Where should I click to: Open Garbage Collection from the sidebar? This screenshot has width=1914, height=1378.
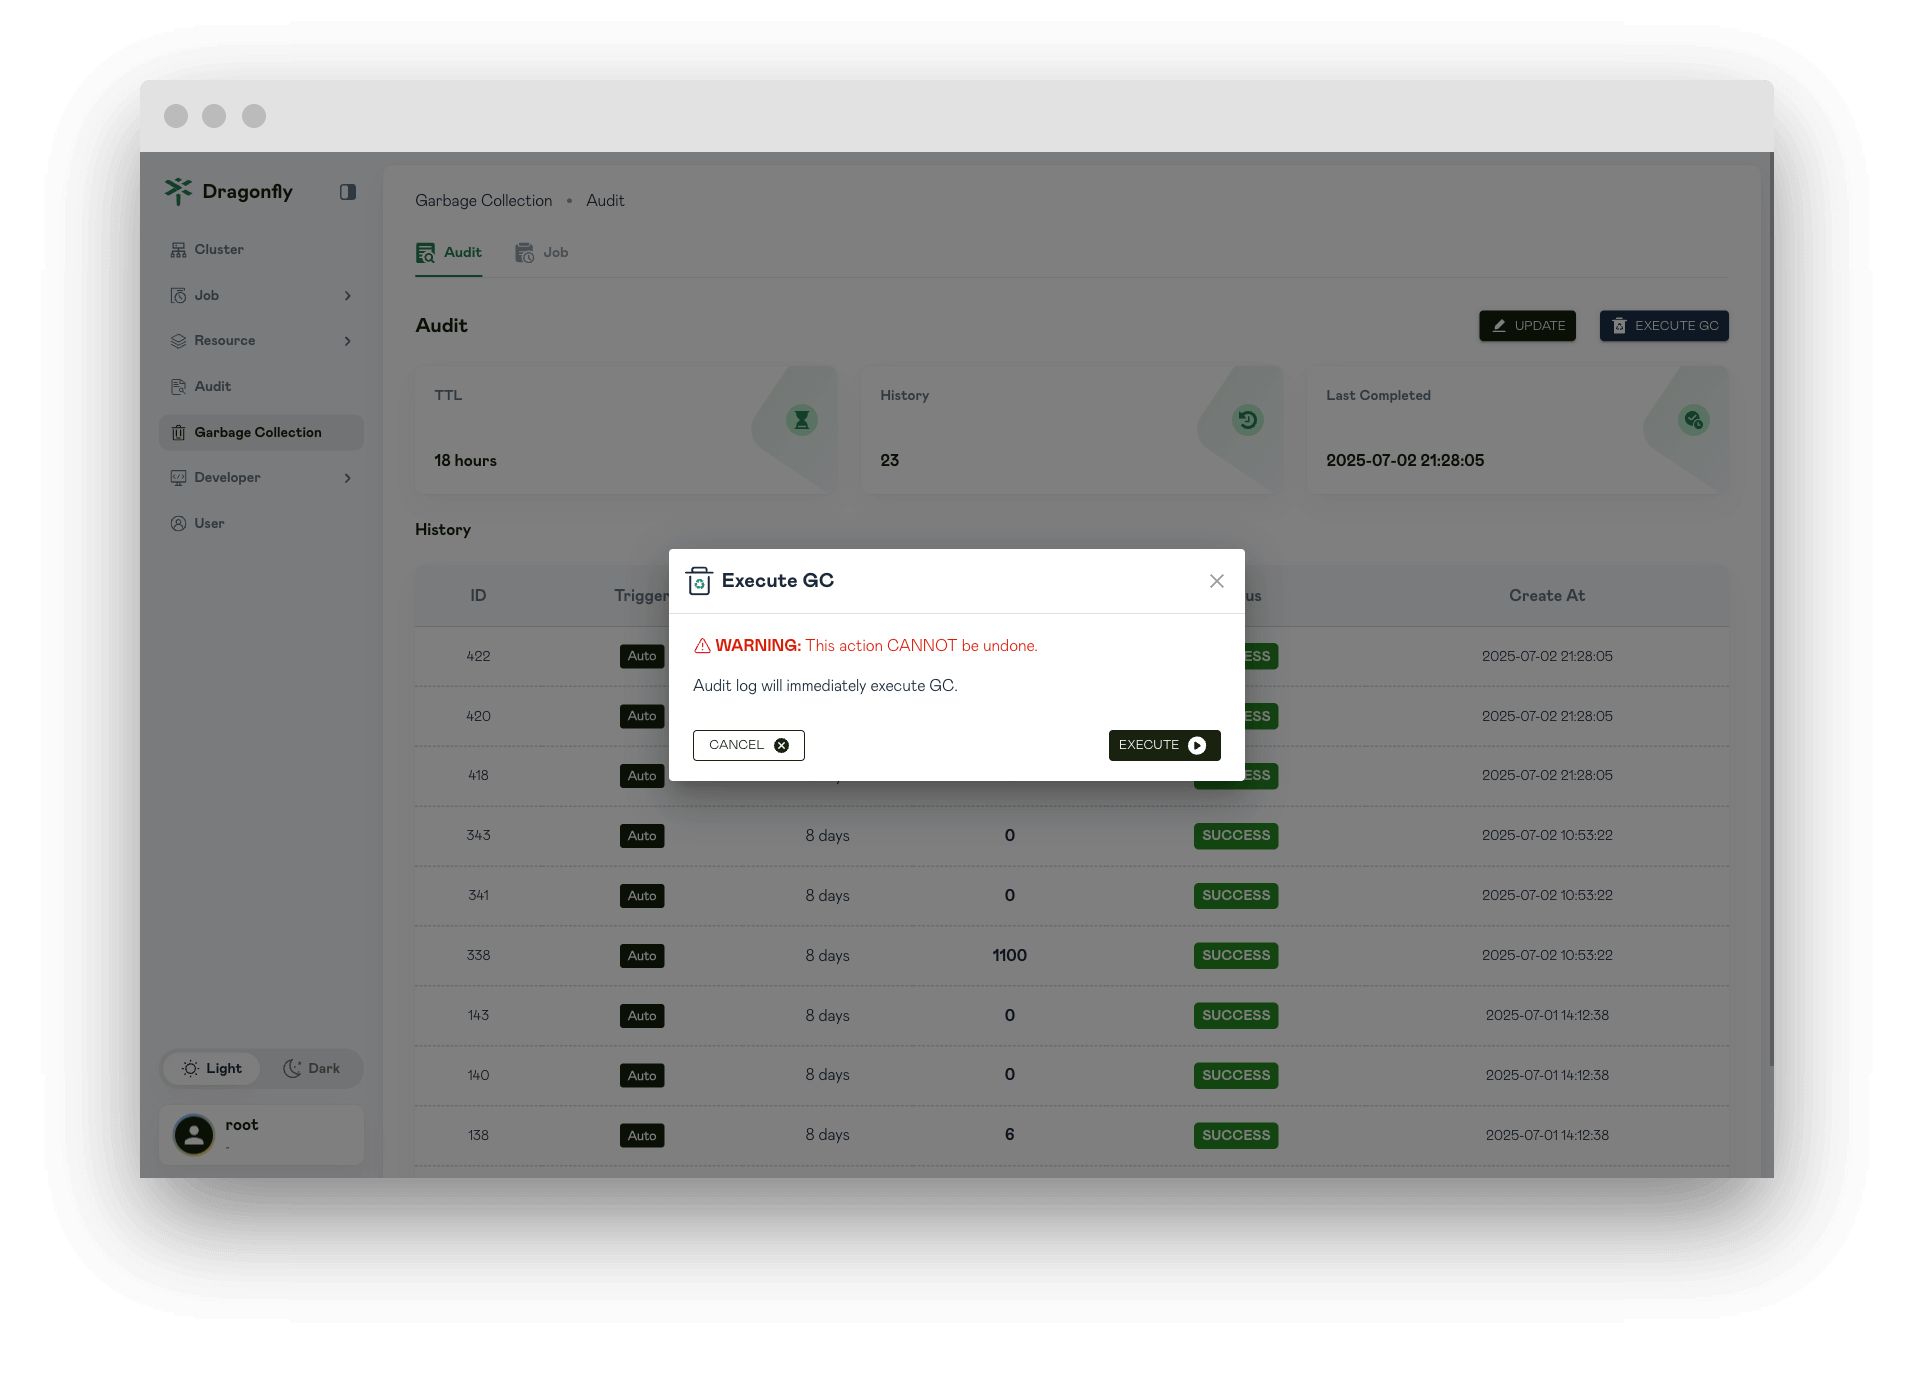257,431
